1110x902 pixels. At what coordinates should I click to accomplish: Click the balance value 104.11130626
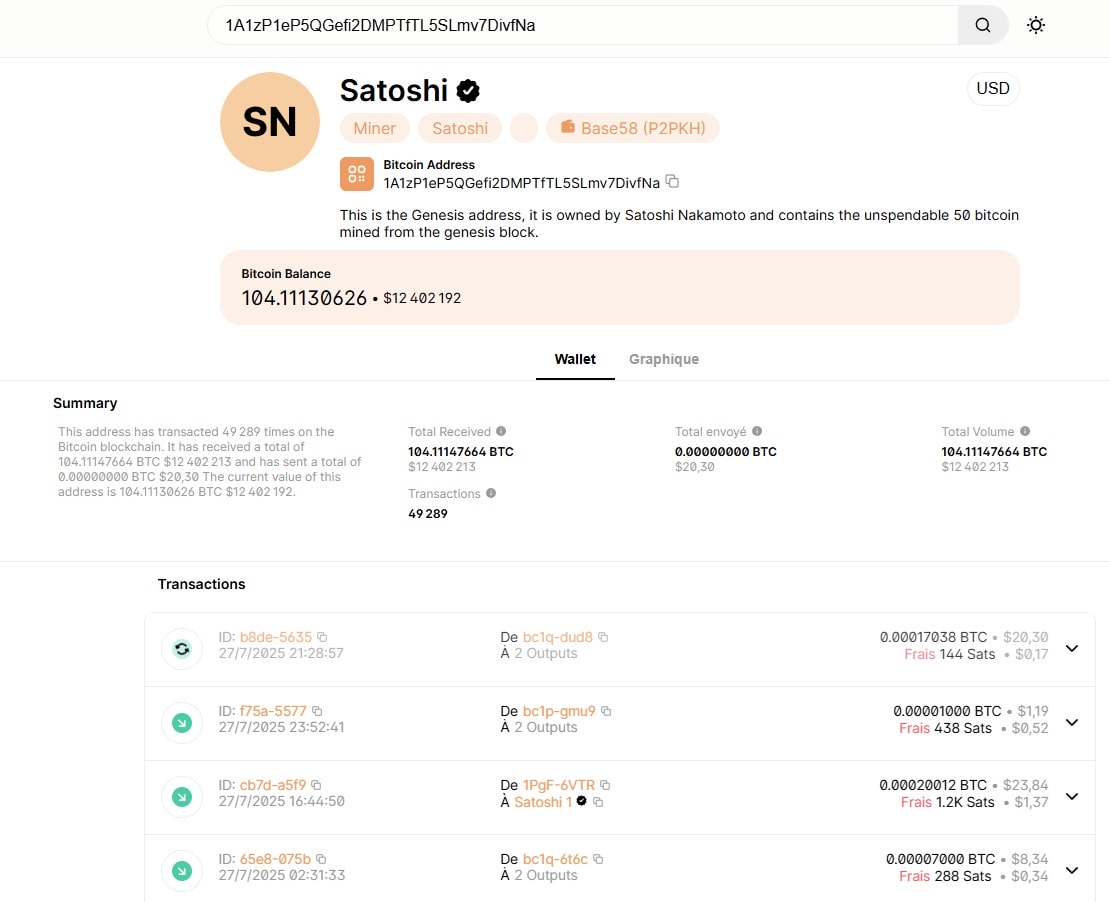[x=304, y=298]
